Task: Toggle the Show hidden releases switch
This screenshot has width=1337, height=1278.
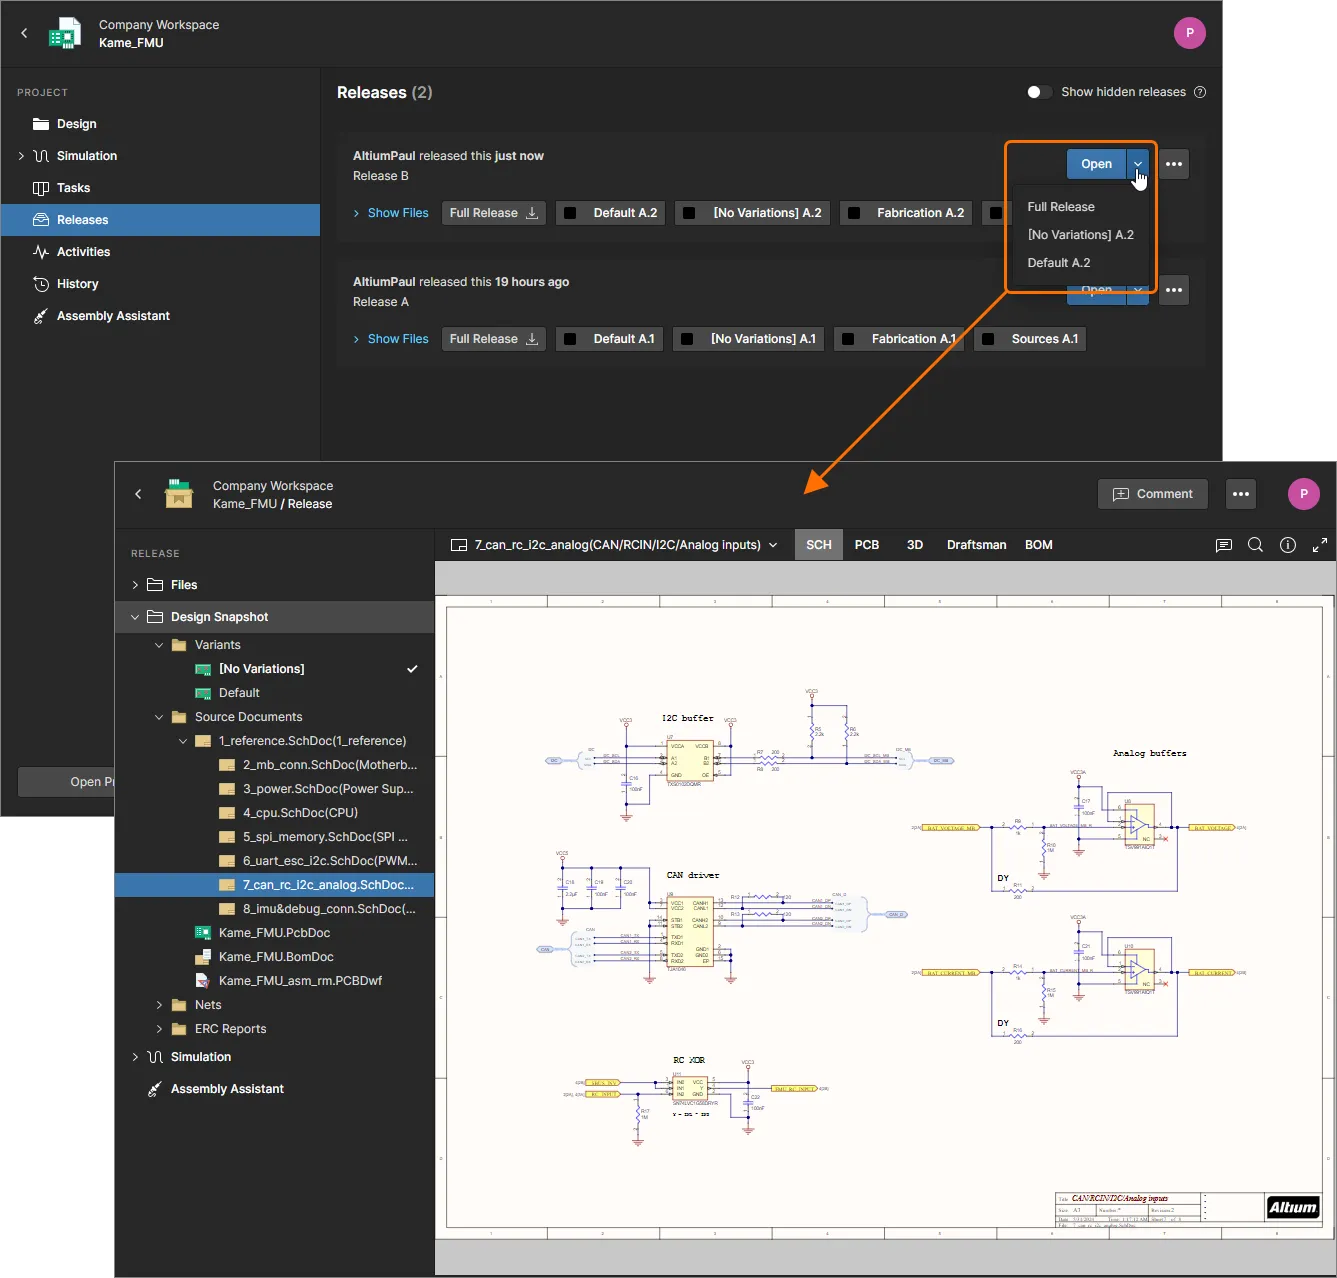Action: coord(1039,92)
